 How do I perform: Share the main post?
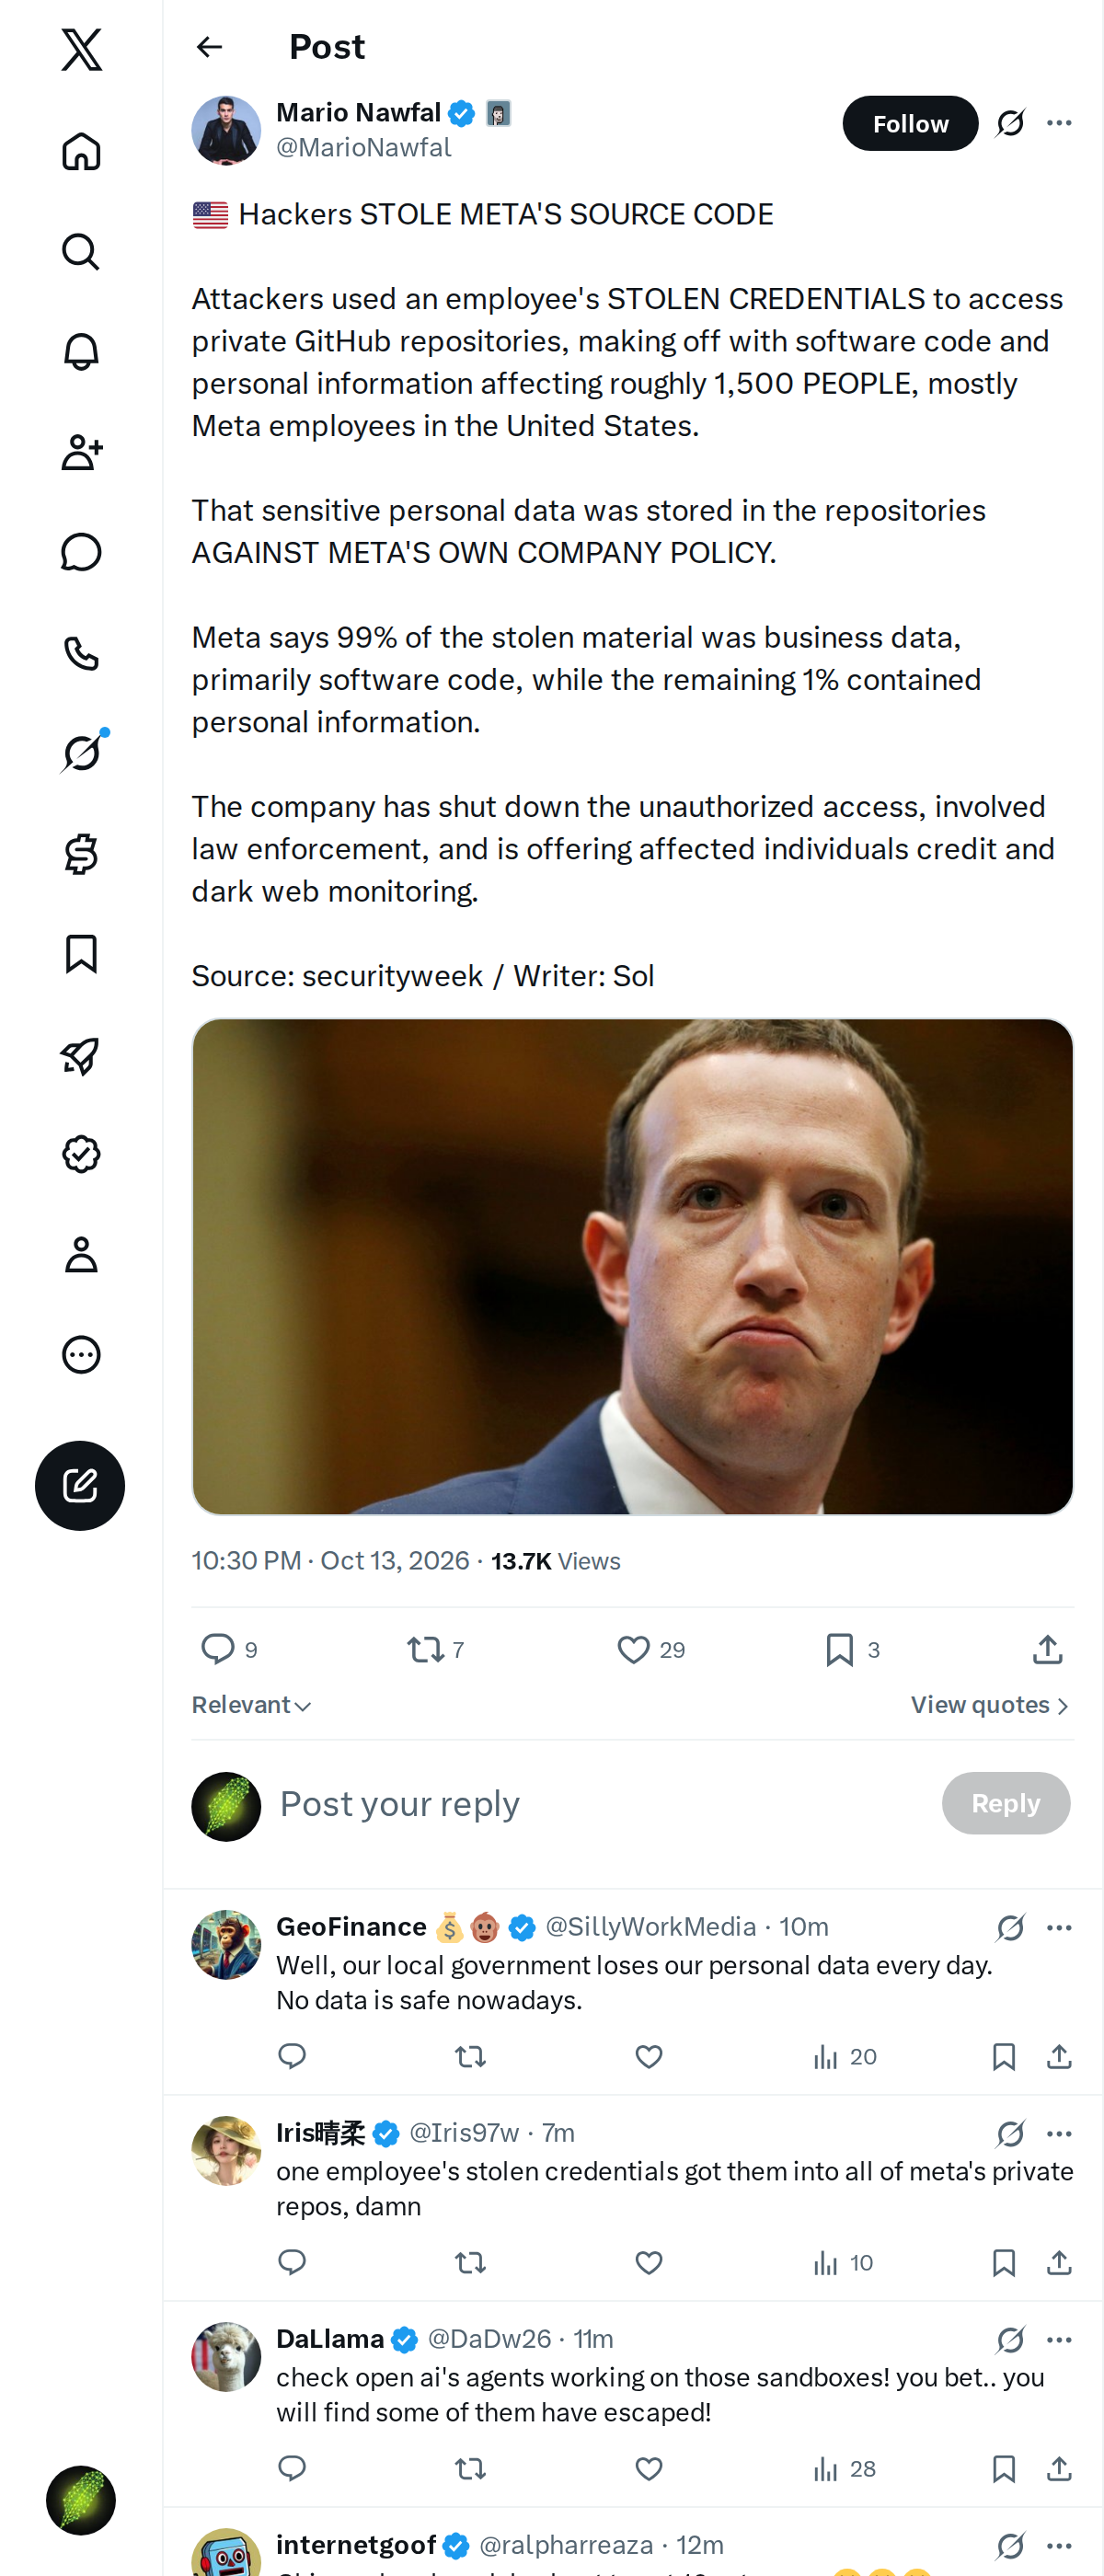click(x=1047, y=1649)
